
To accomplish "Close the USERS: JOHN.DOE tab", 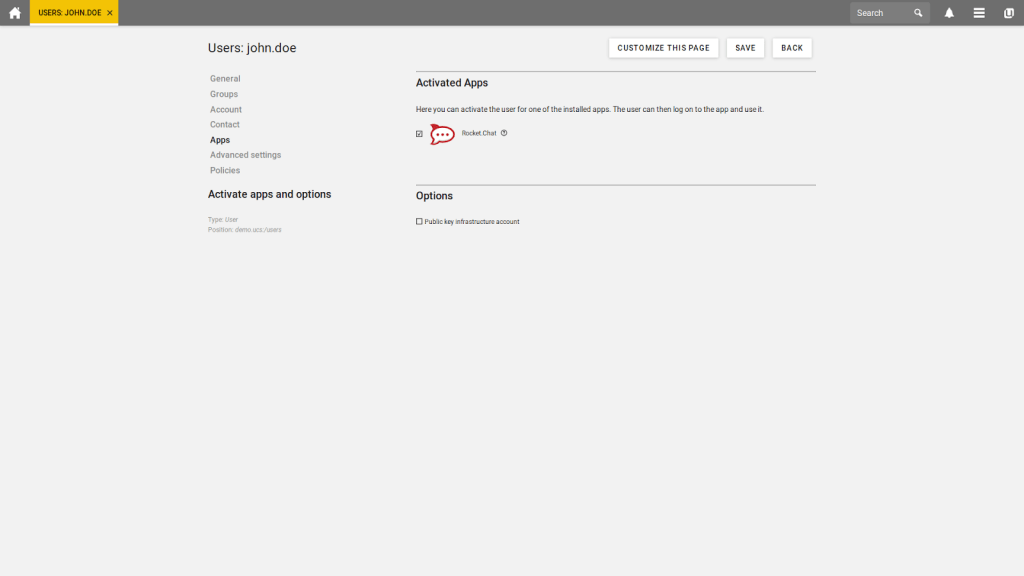I will (110, 13).
